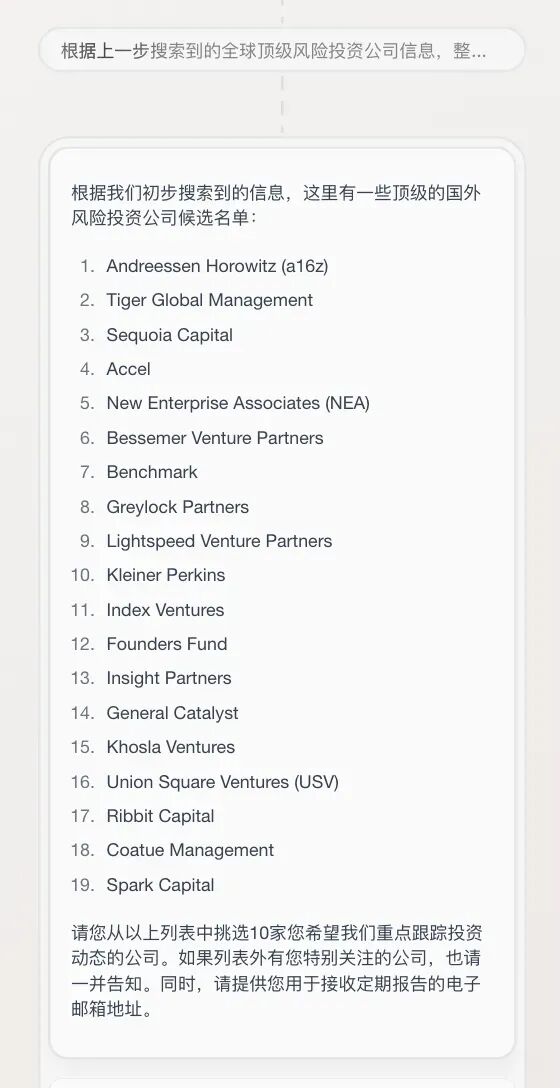
Task: Click Khosla Ventures entry
Action: 171,747
